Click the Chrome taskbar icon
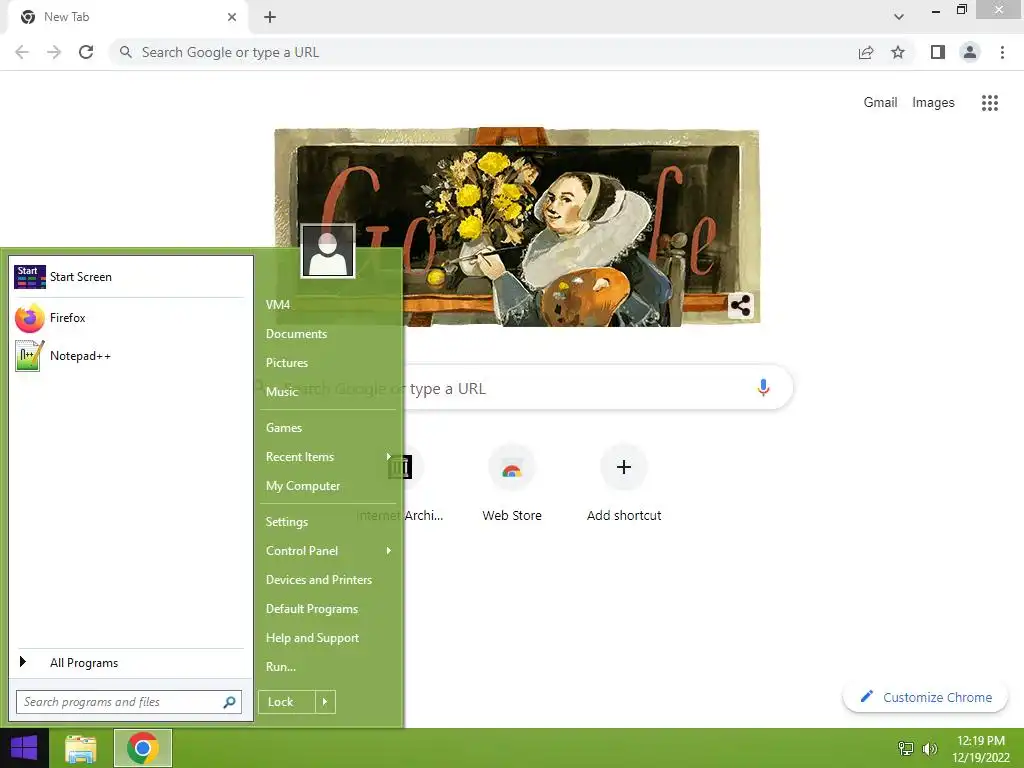1024x768 pixels. tap(143, 748)
